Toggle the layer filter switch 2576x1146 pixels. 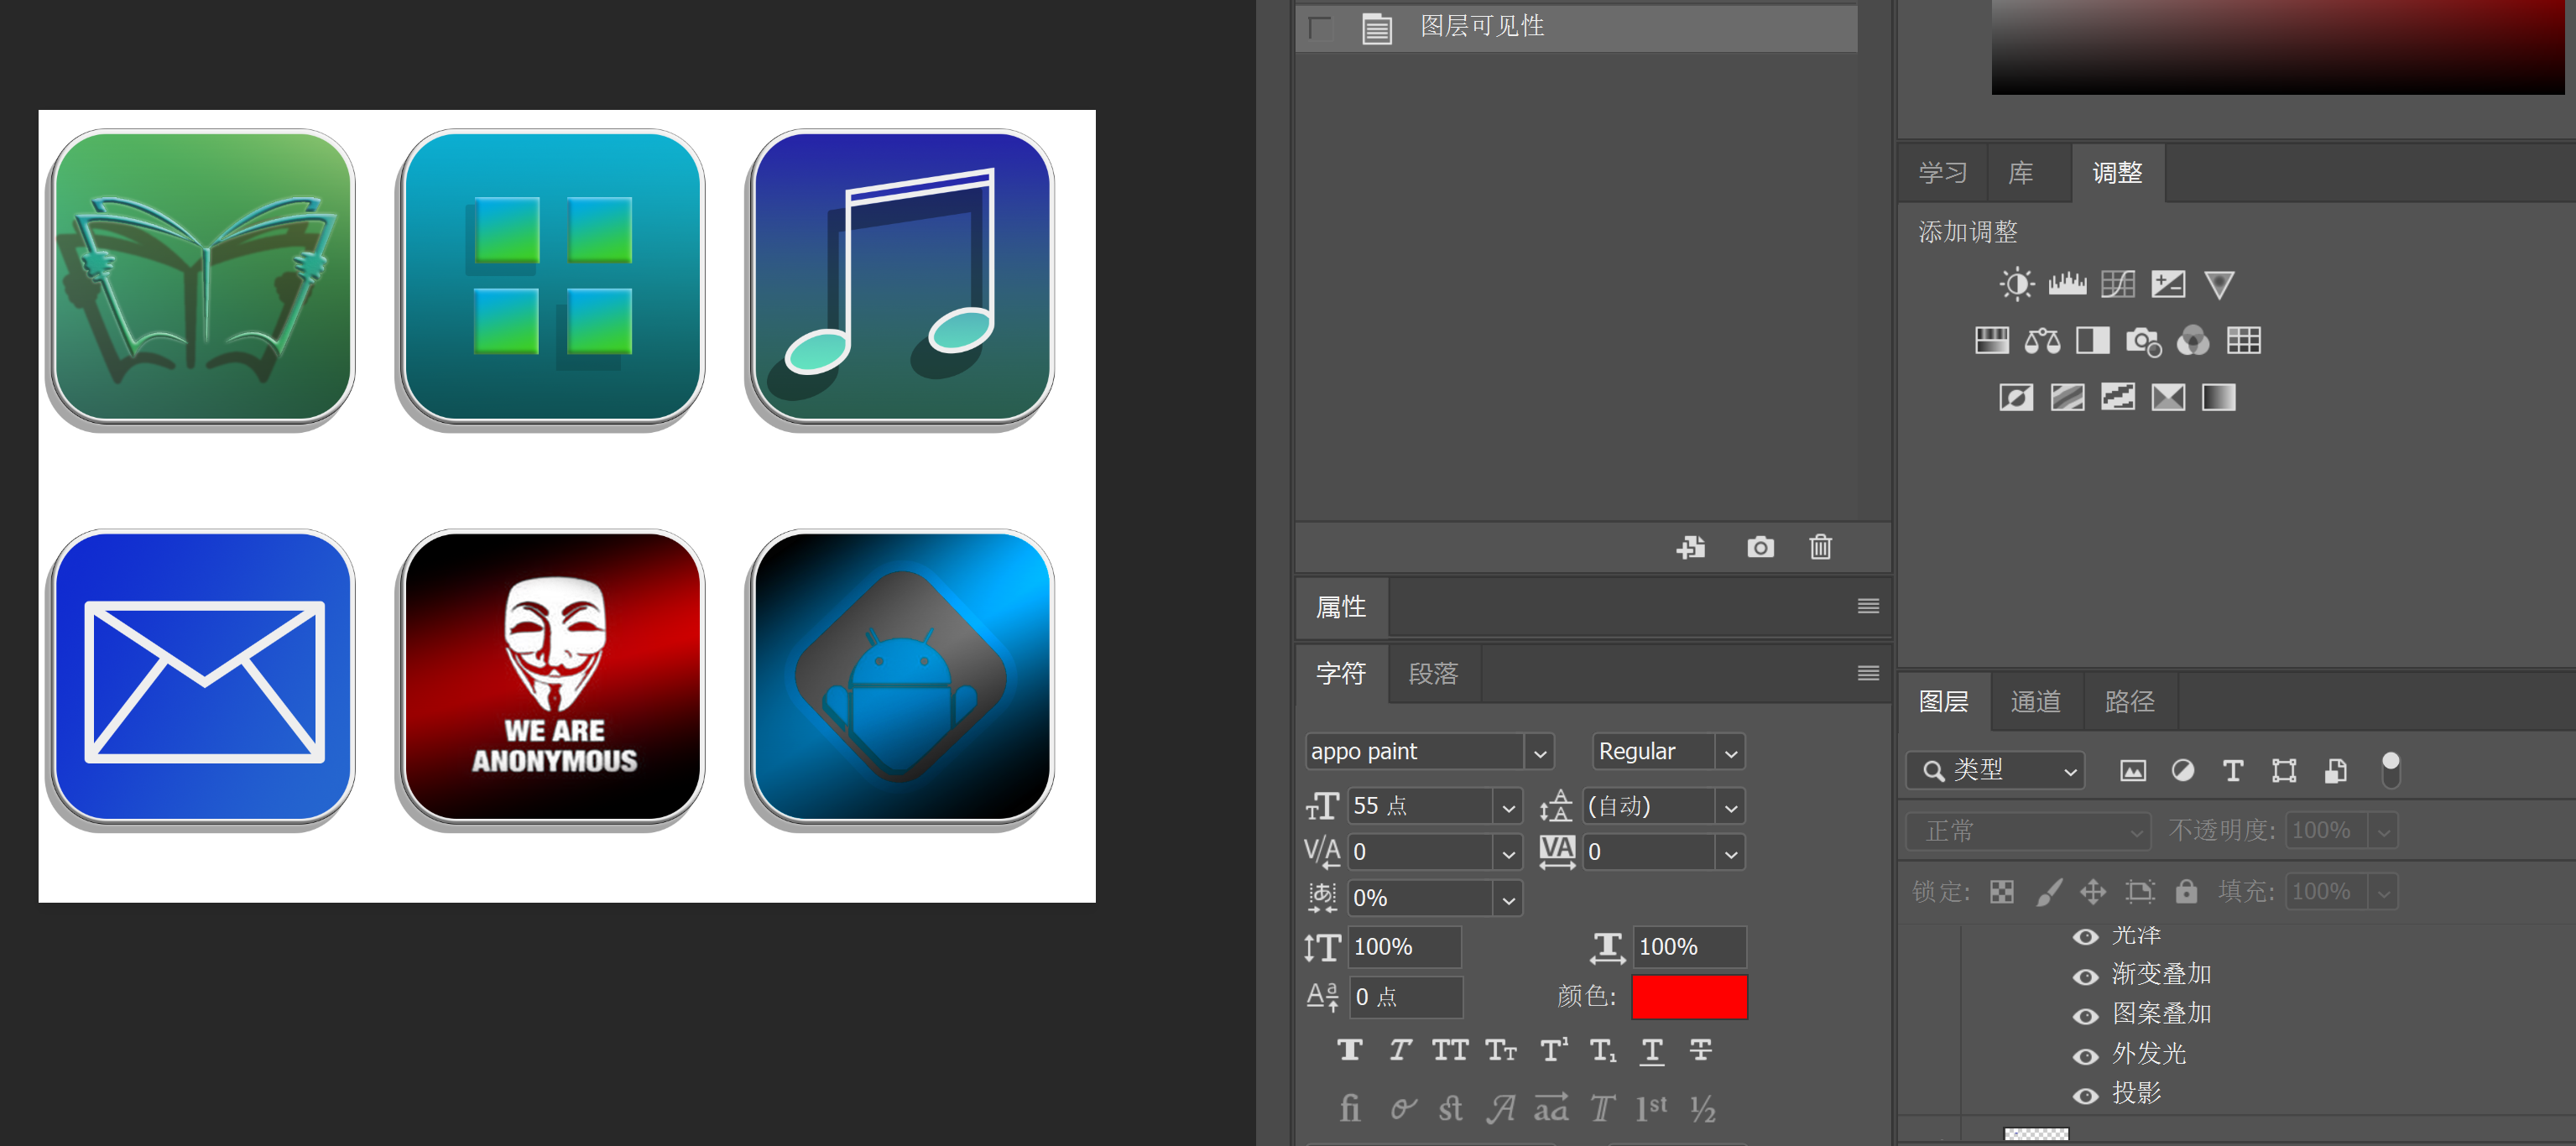point(2390,770)
